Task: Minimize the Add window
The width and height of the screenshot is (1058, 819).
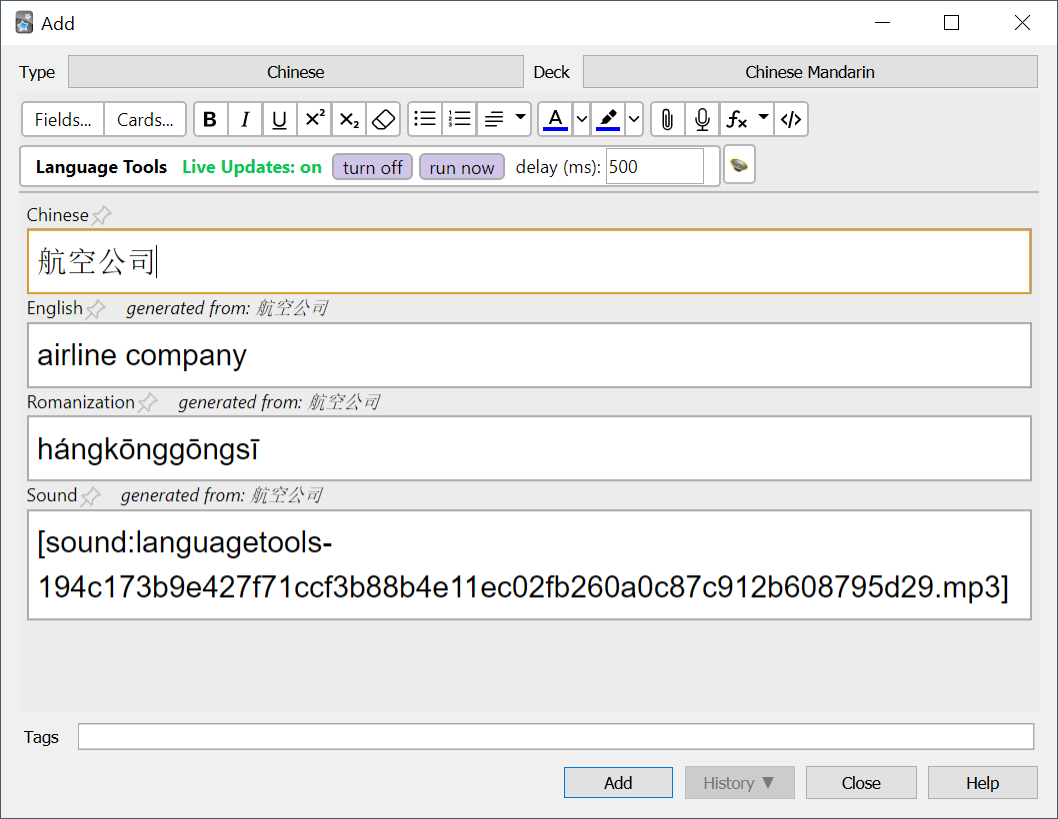Action: pos(883,23)
